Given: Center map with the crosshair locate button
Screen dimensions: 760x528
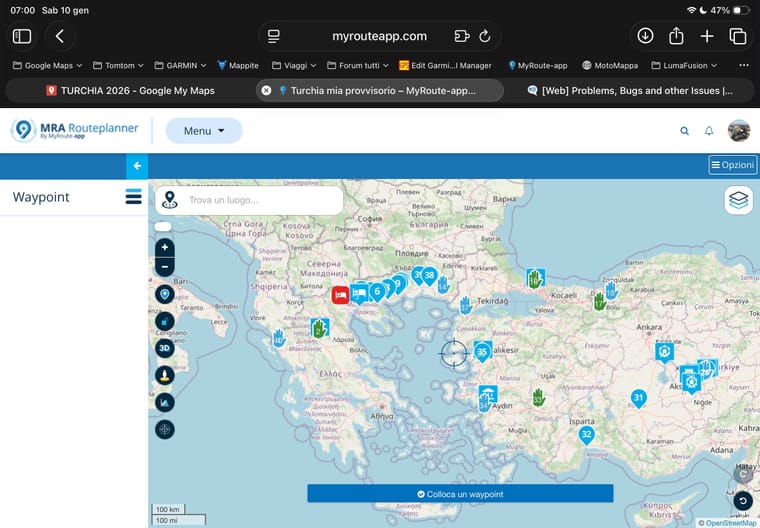Looking at the screenshot, I should (165, 429).
